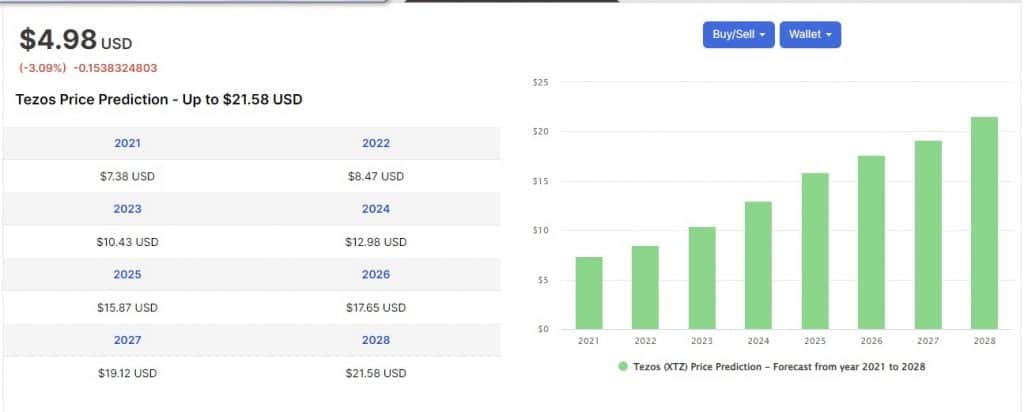Select the 2022 year header in table

(376, 143)
